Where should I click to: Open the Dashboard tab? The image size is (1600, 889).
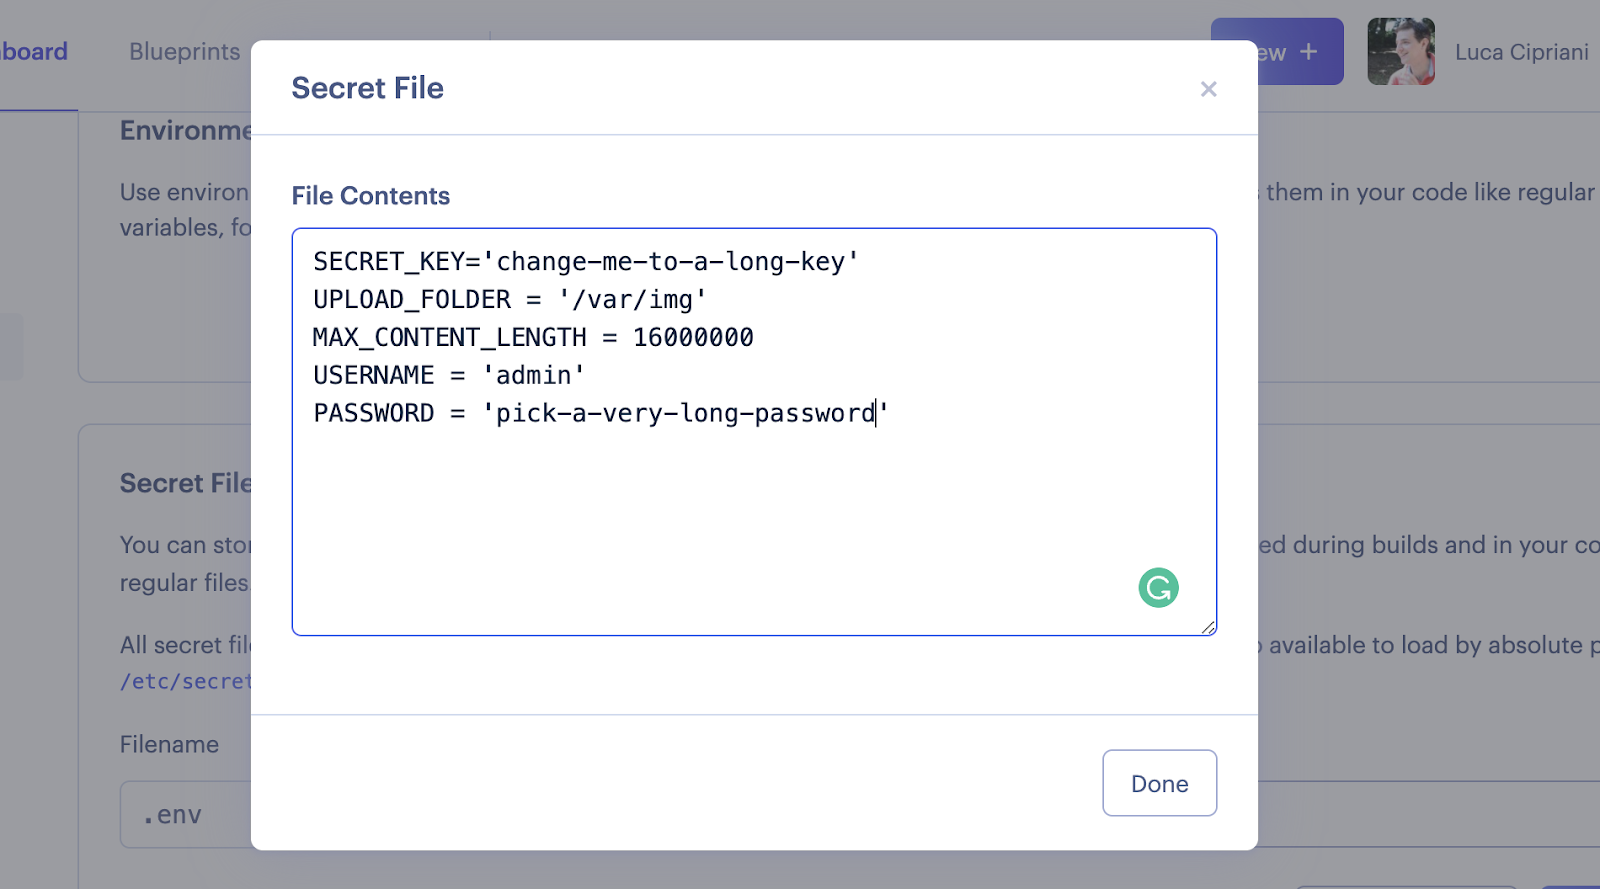point(34,52)
